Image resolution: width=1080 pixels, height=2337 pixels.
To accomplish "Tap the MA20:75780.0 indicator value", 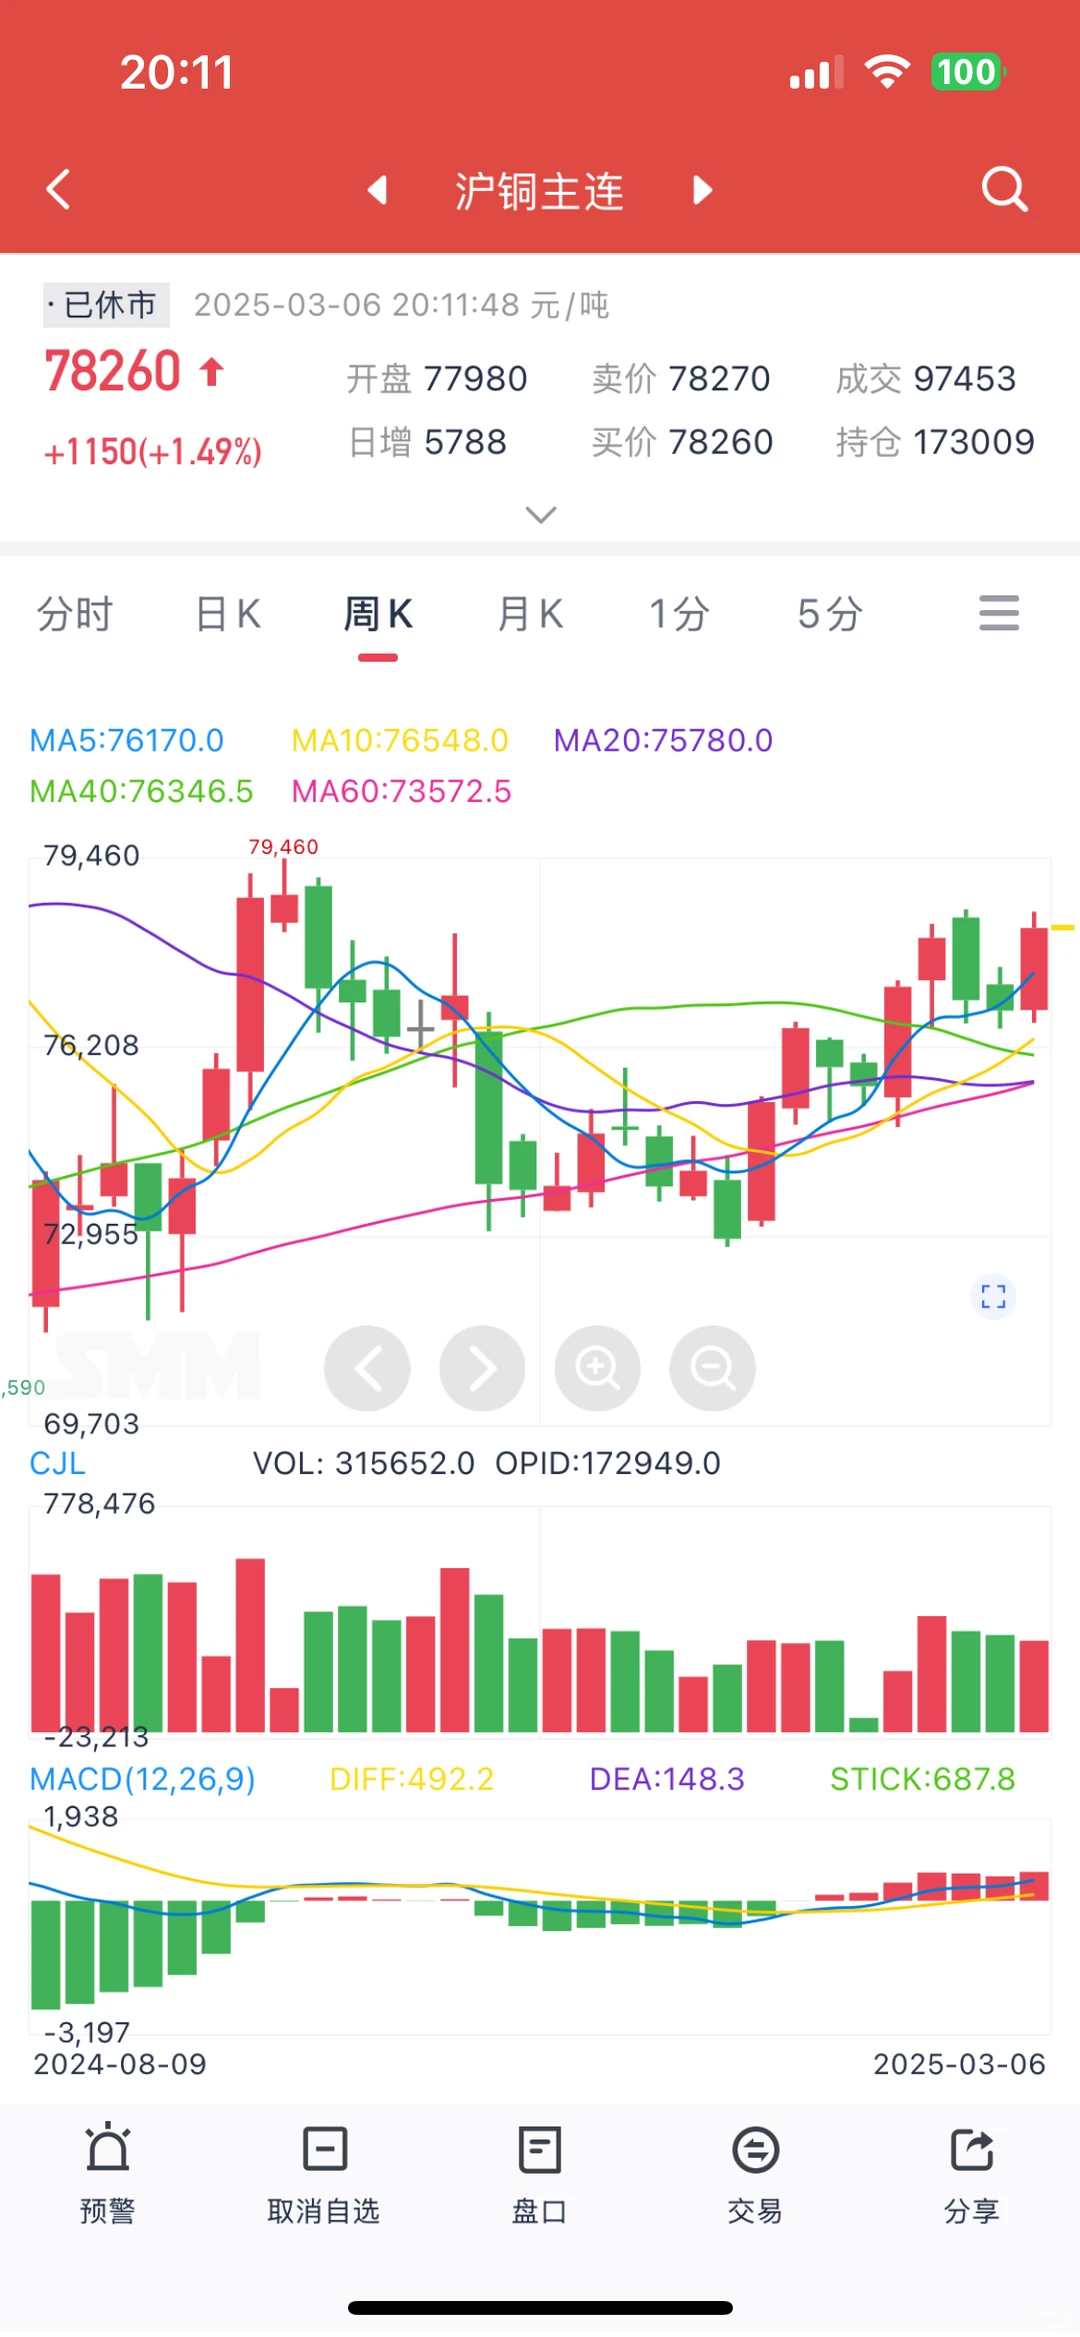I will [x=664, y=740].
